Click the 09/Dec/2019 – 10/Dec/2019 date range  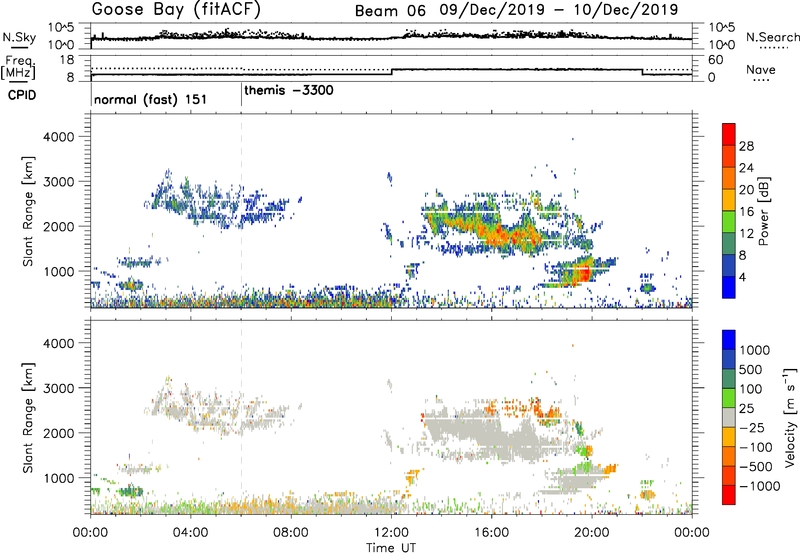pos(559,10)
